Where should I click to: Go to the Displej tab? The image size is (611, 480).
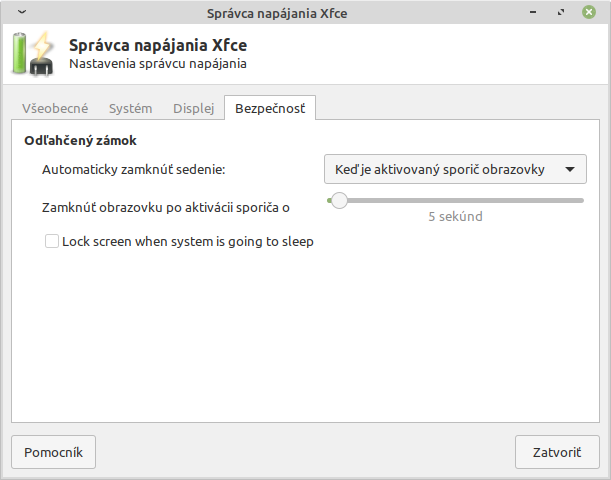[x=193, y=108]
